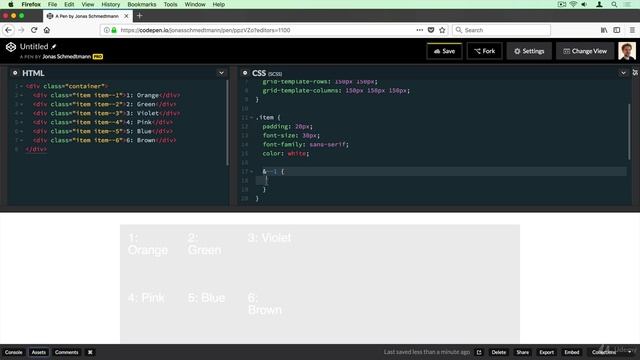Select the A Pen by Jonas Schmedtmann tab
Screen dimensions: 640x360
click(x=87, y=16)
